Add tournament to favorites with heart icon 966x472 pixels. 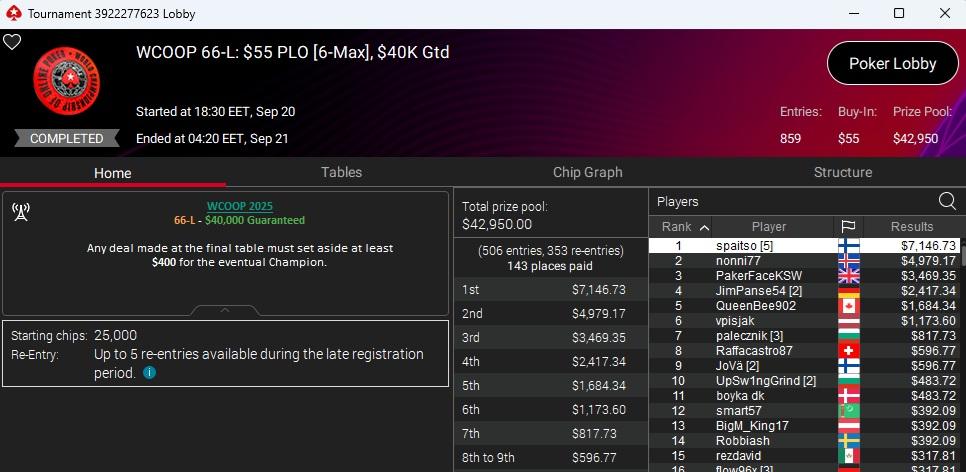(12, 42)
